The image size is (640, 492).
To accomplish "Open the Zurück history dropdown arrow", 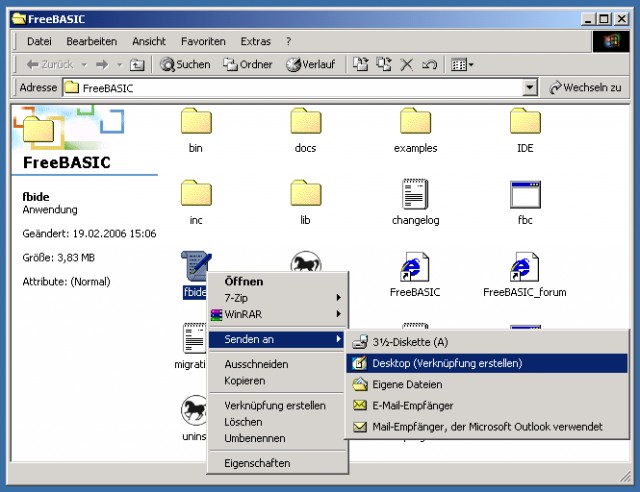I will click(84, 65).
